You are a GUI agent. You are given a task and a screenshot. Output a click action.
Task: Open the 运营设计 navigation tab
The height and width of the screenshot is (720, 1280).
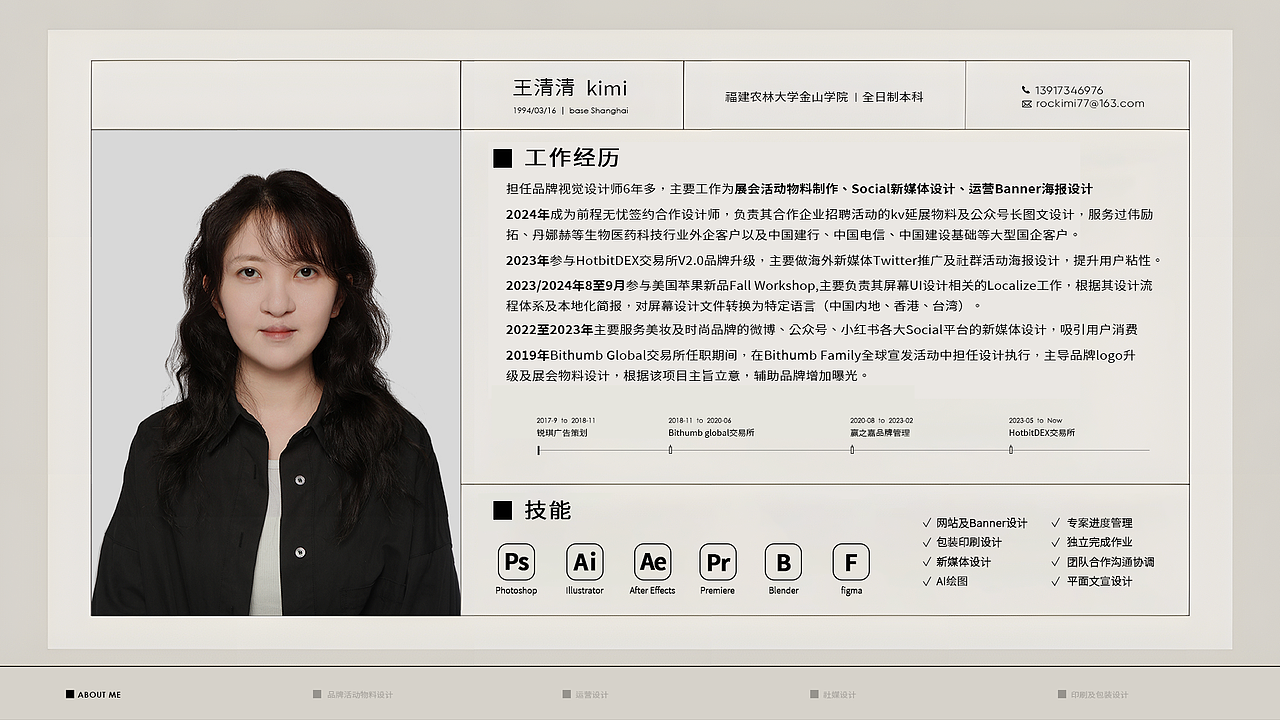click(x=585, y=694)
